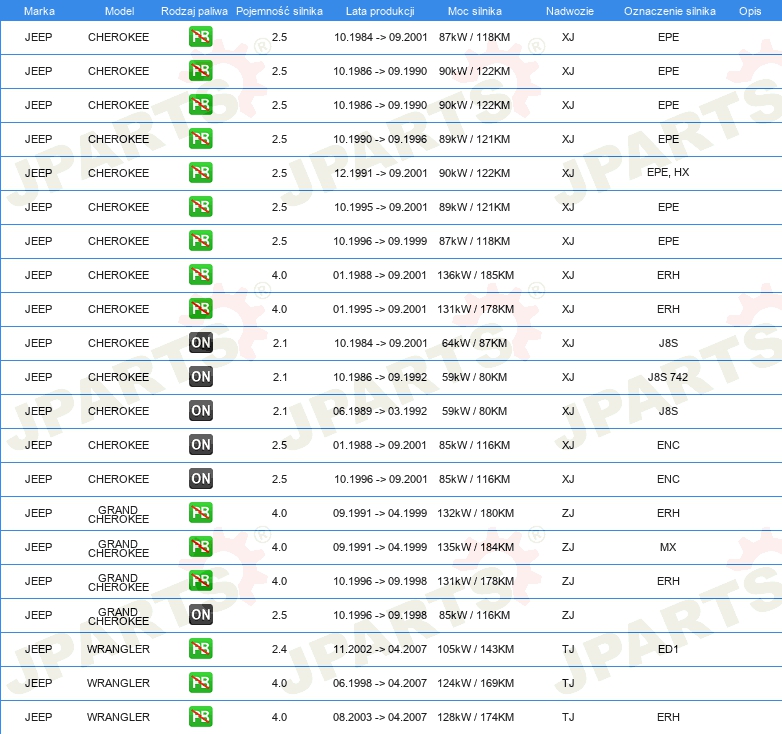Click the Nadwozie column header
Image resolution: width=782 pixels, height=734 pixels.
(570, 11)
